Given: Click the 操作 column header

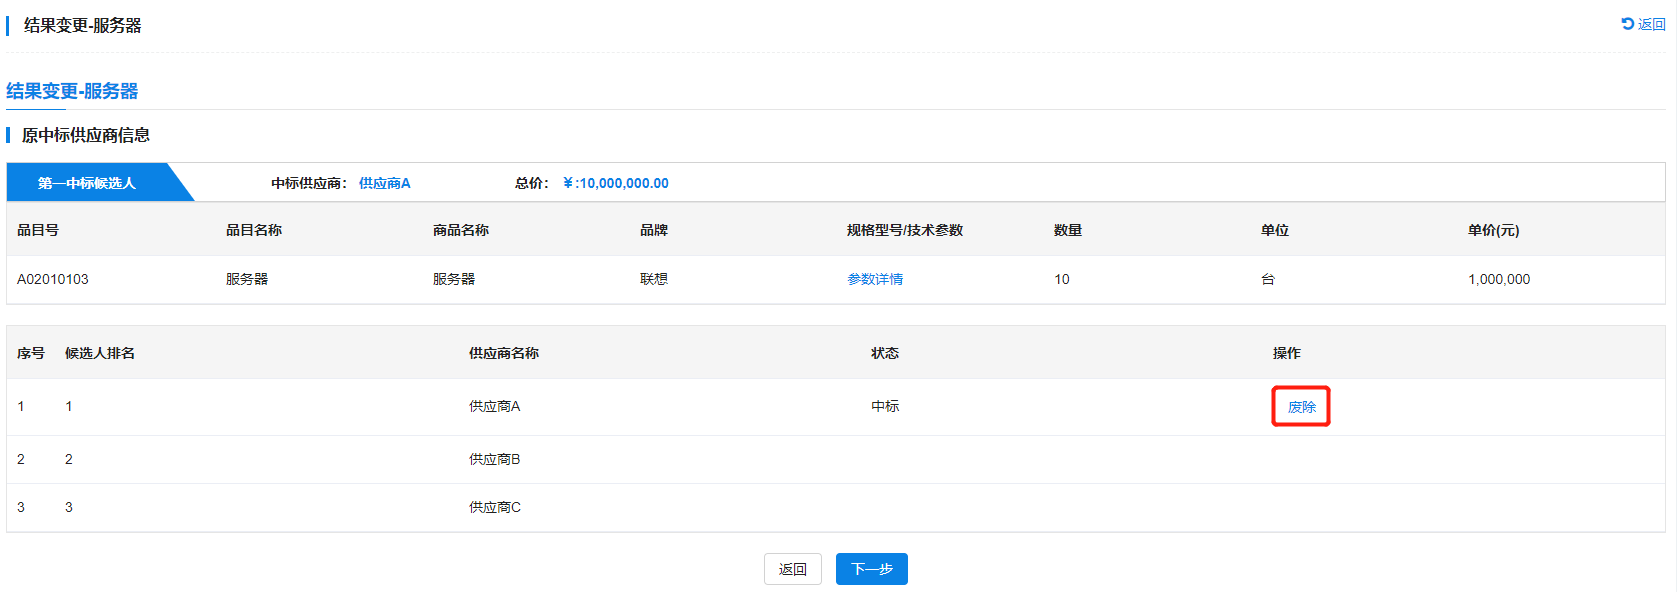Looking at the screenshot, I should click(1286, 353).
